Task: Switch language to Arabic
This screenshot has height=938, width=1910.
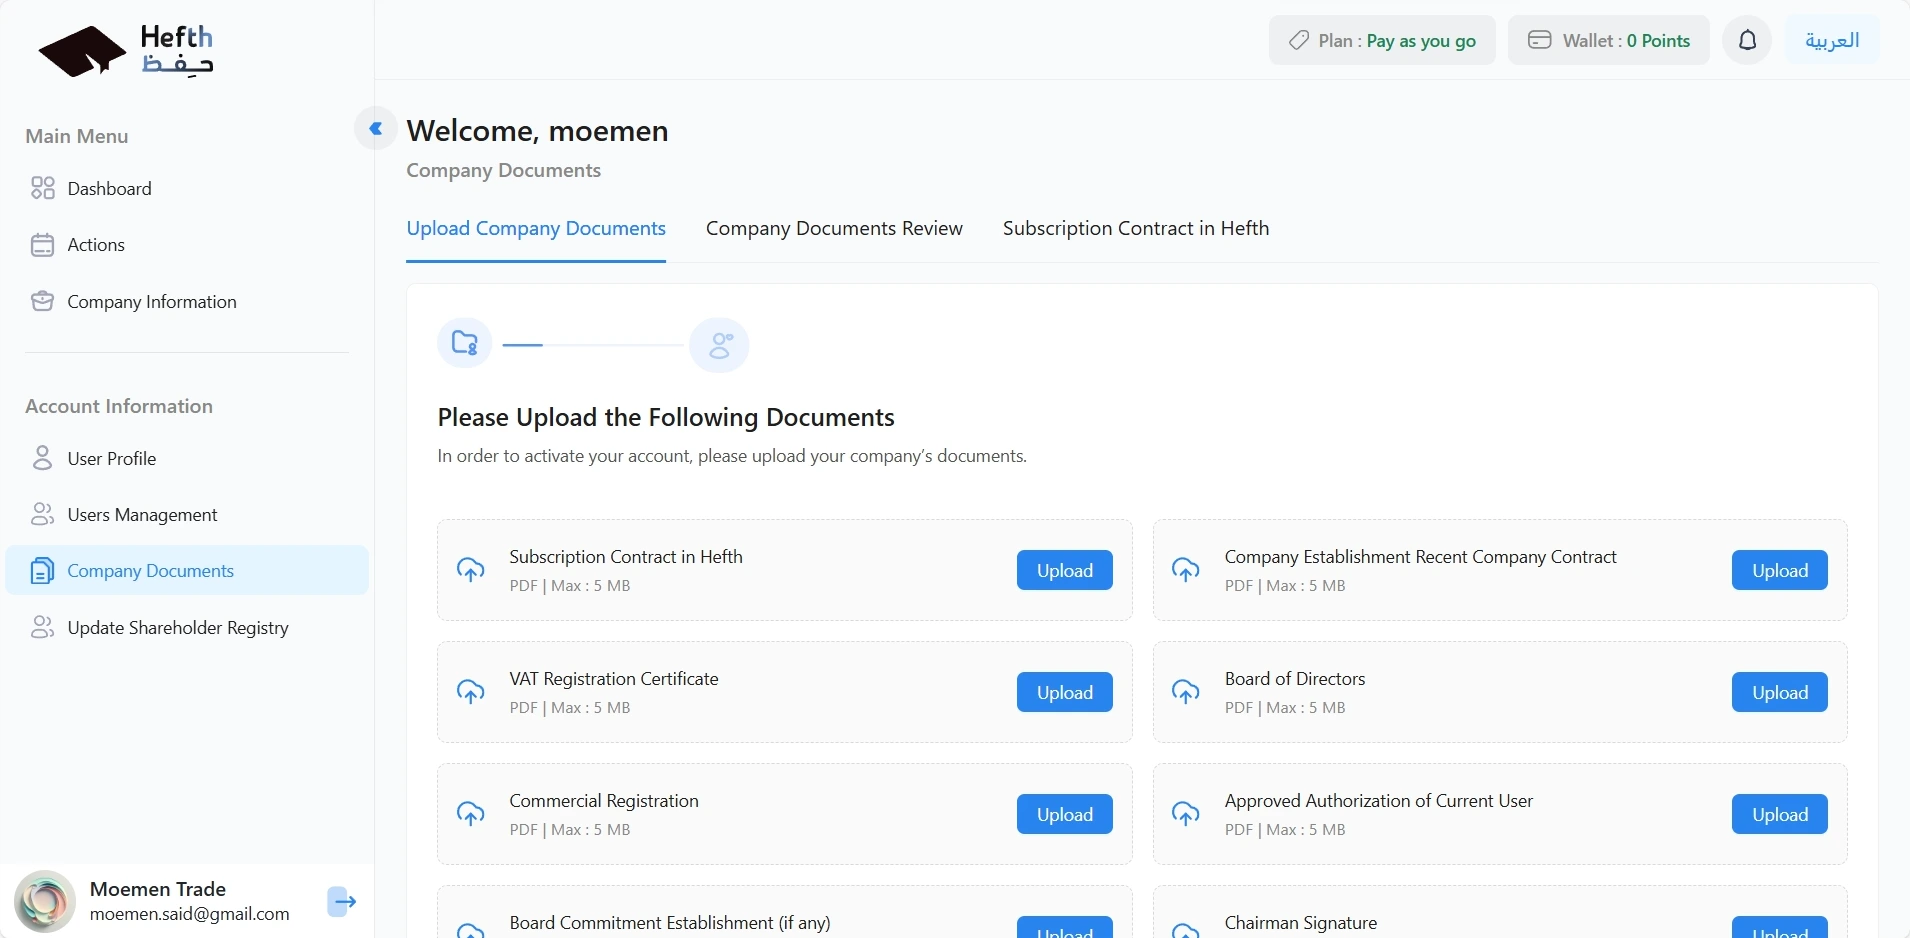Action: pyautogui.click(x=1832, y=41)
